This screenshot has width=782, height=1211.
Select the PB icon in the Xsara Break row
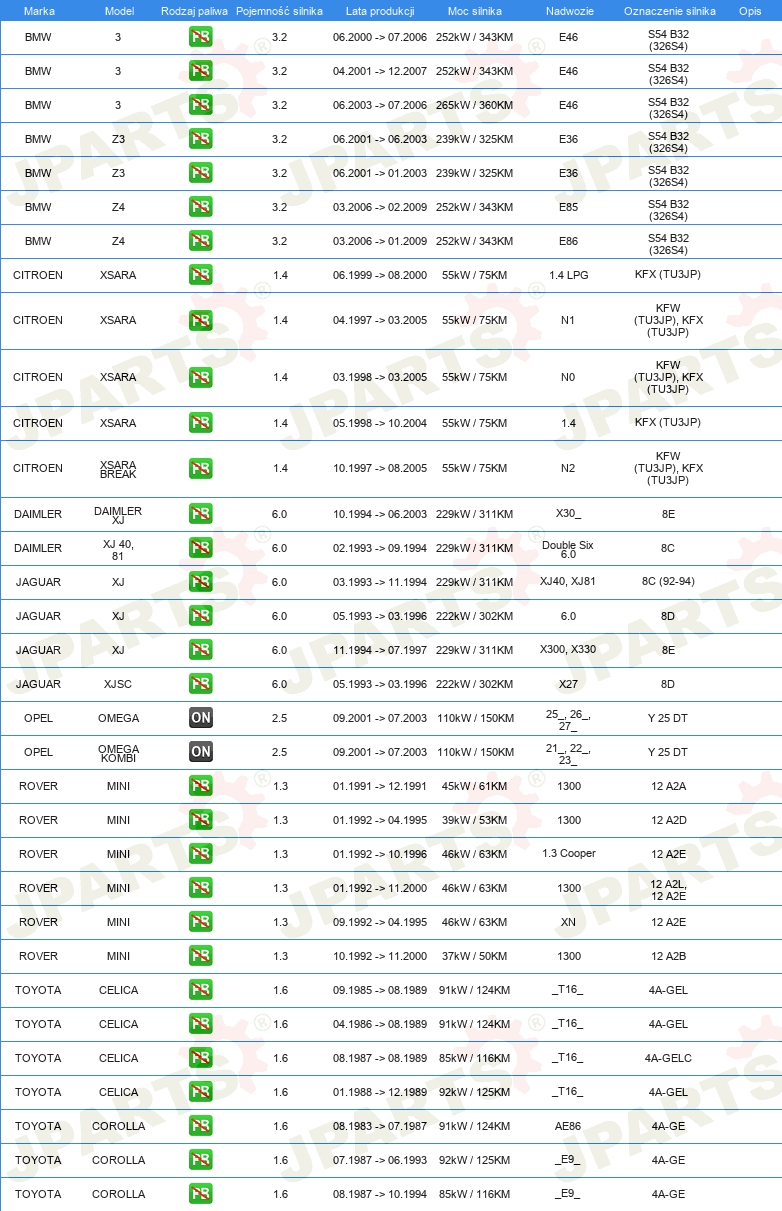coord(200,469)
